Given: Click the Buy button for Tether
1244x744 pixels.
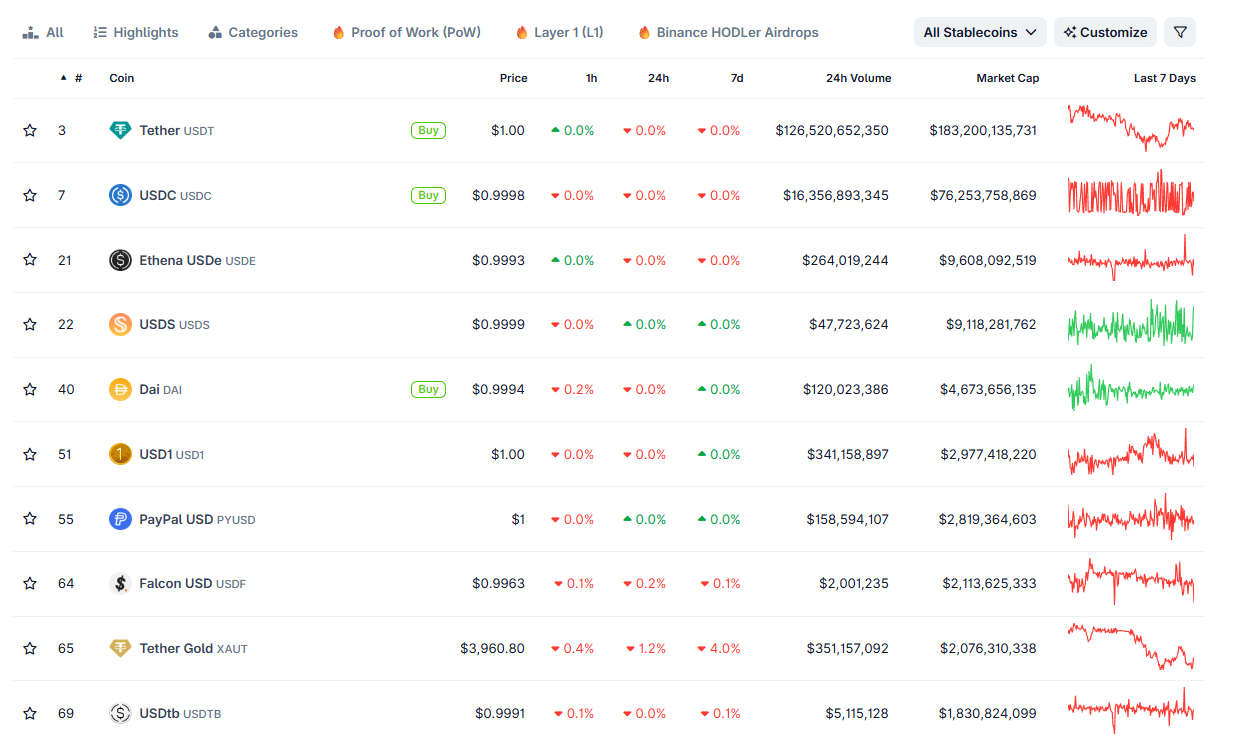Looking at the screenshot, I should tap(428, 130).
